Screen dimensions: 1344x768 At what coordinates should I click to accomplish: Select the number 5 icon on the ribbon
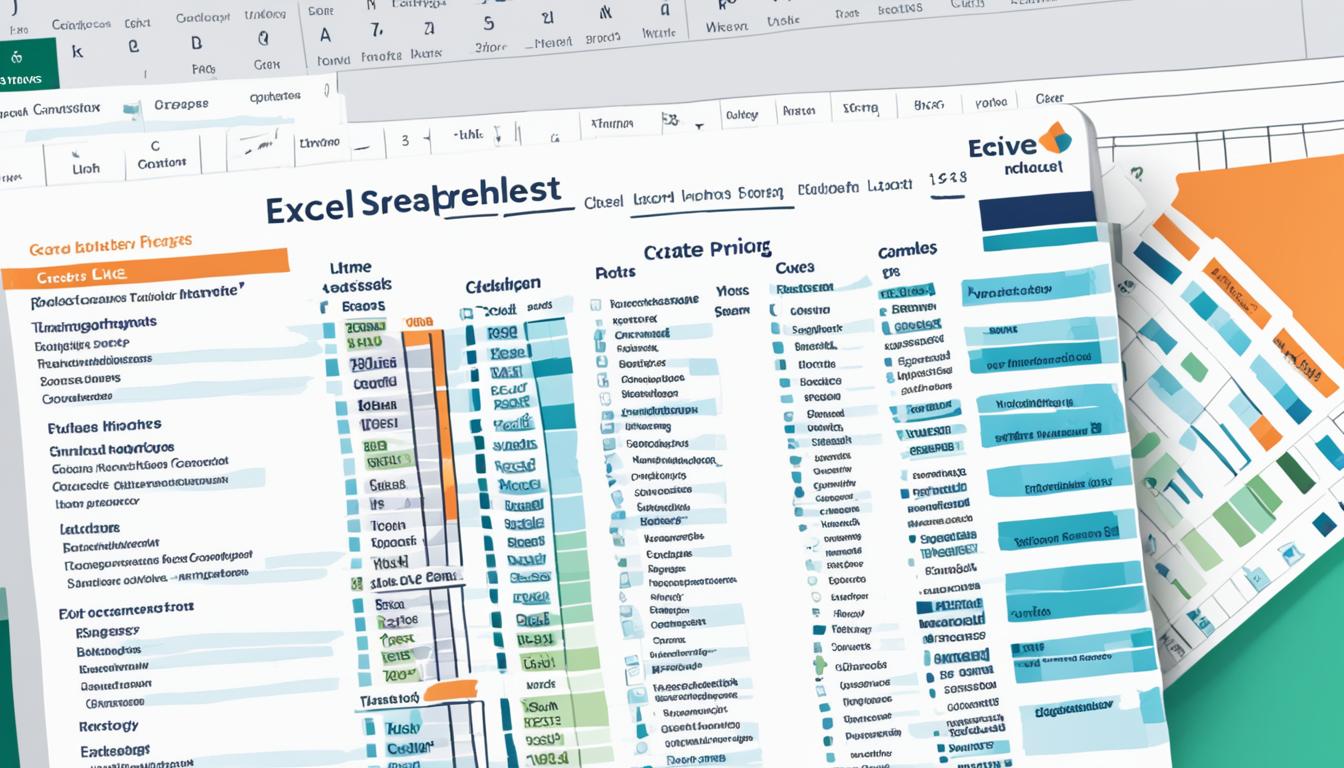(488, 22)
